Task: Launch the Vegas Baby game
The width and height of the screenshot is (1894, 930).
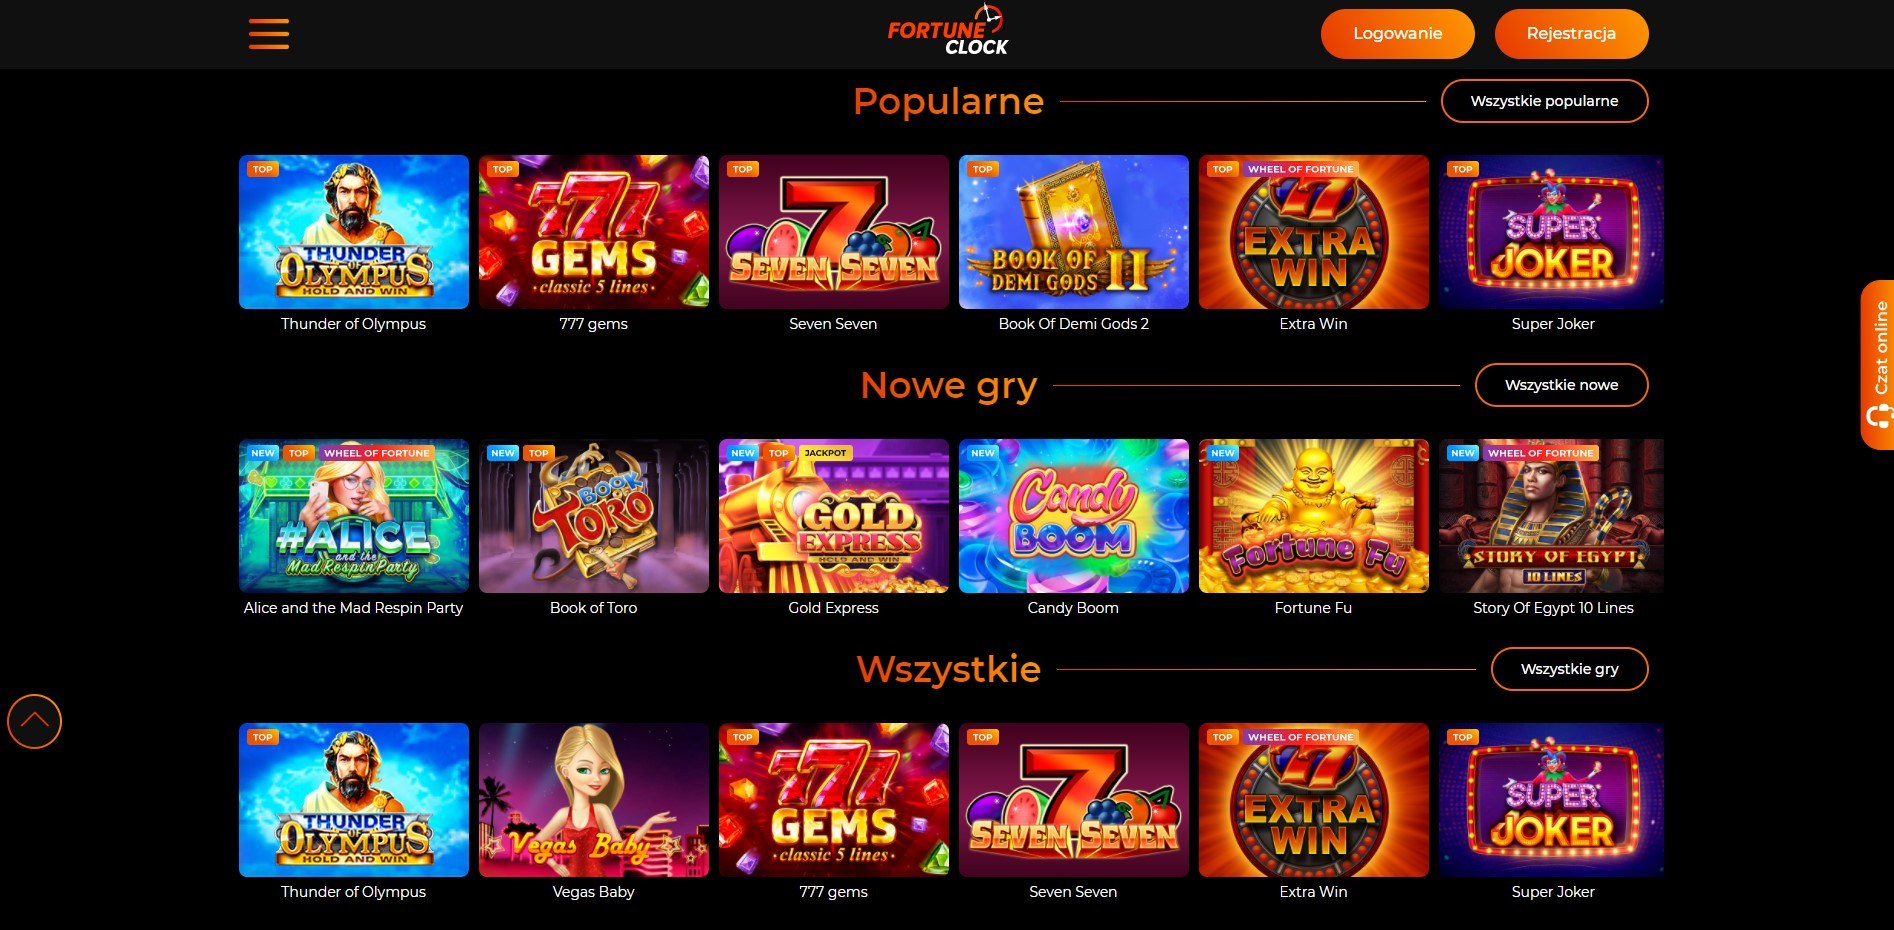Action: pos(593,800)
